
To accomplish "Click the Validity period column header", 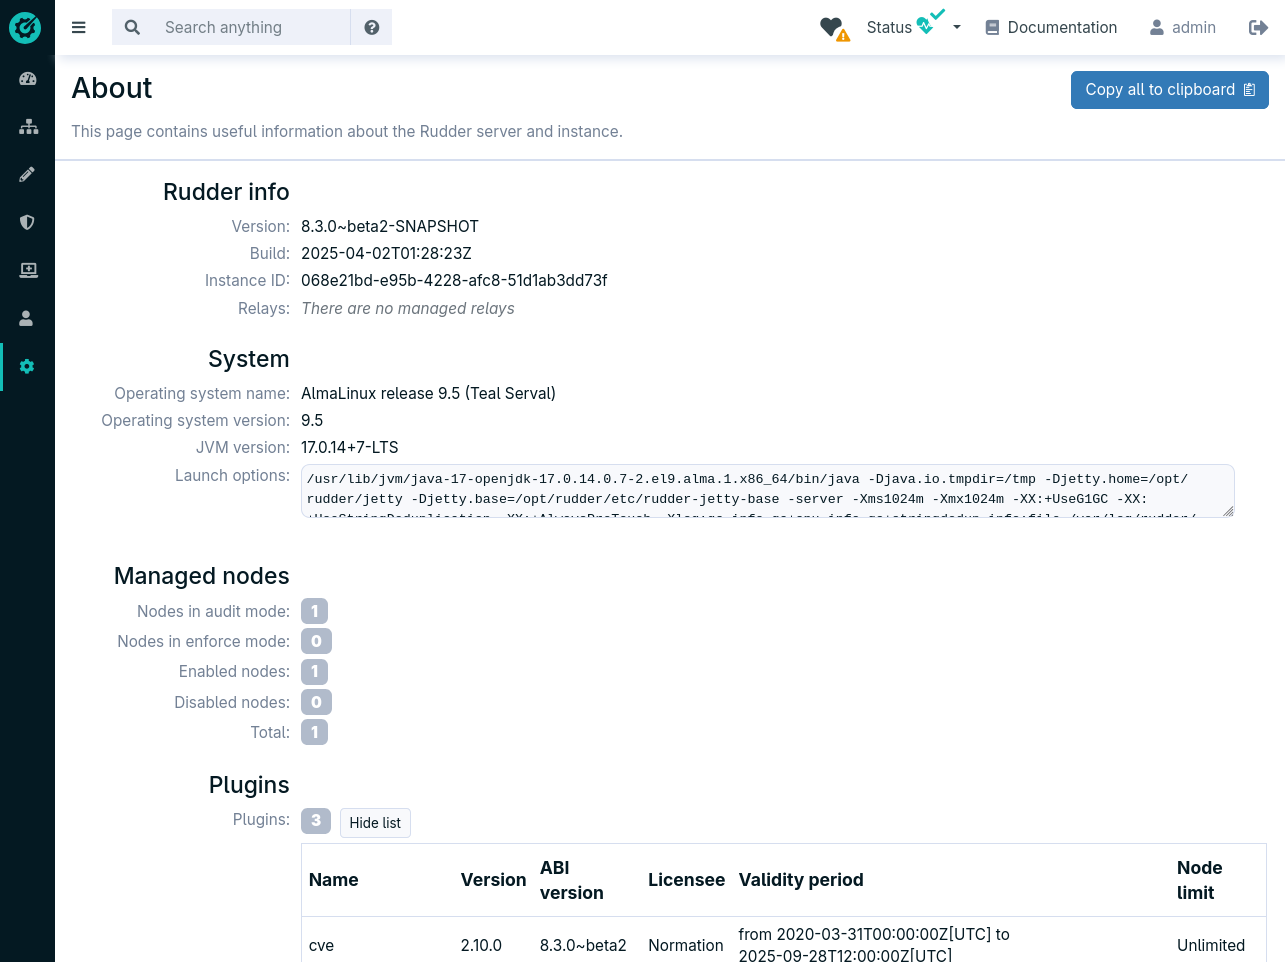I will [801, 880].
